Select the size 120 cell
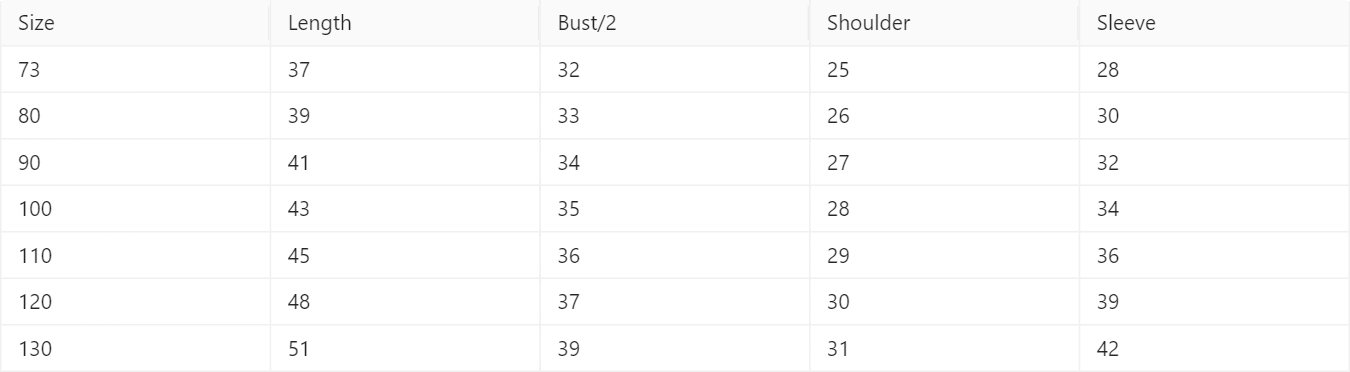This screenshot has width=1350, height=372. pyautogui.click(x=135, y=302)
